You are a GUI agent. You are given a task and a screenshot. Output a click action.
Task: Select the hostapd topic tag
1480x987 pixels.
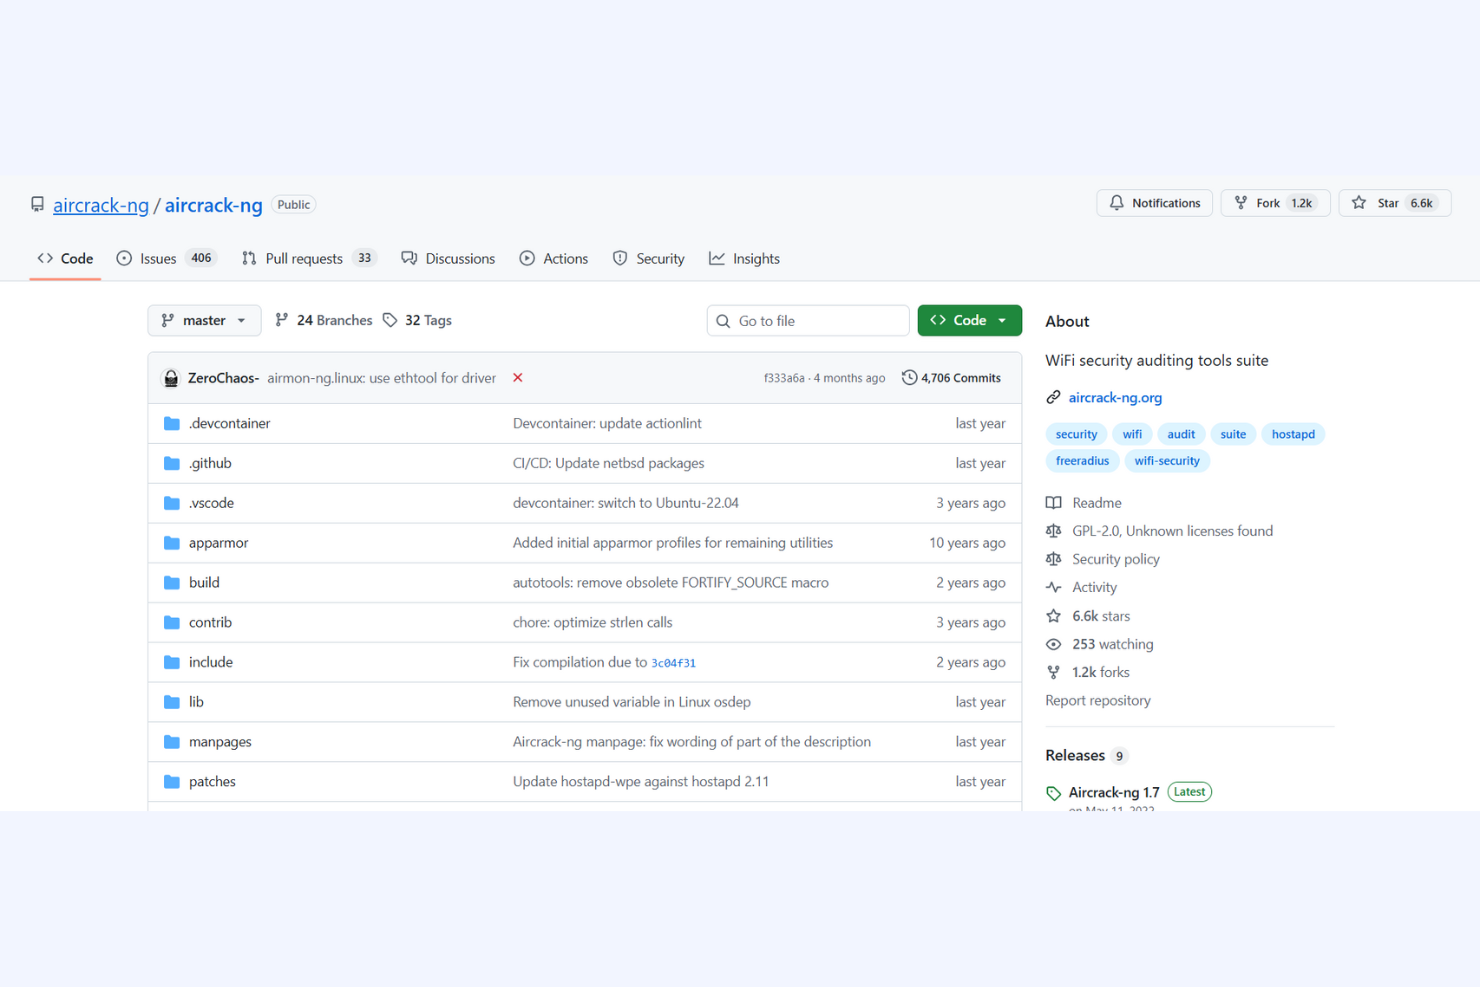(x=1293, y=433)
